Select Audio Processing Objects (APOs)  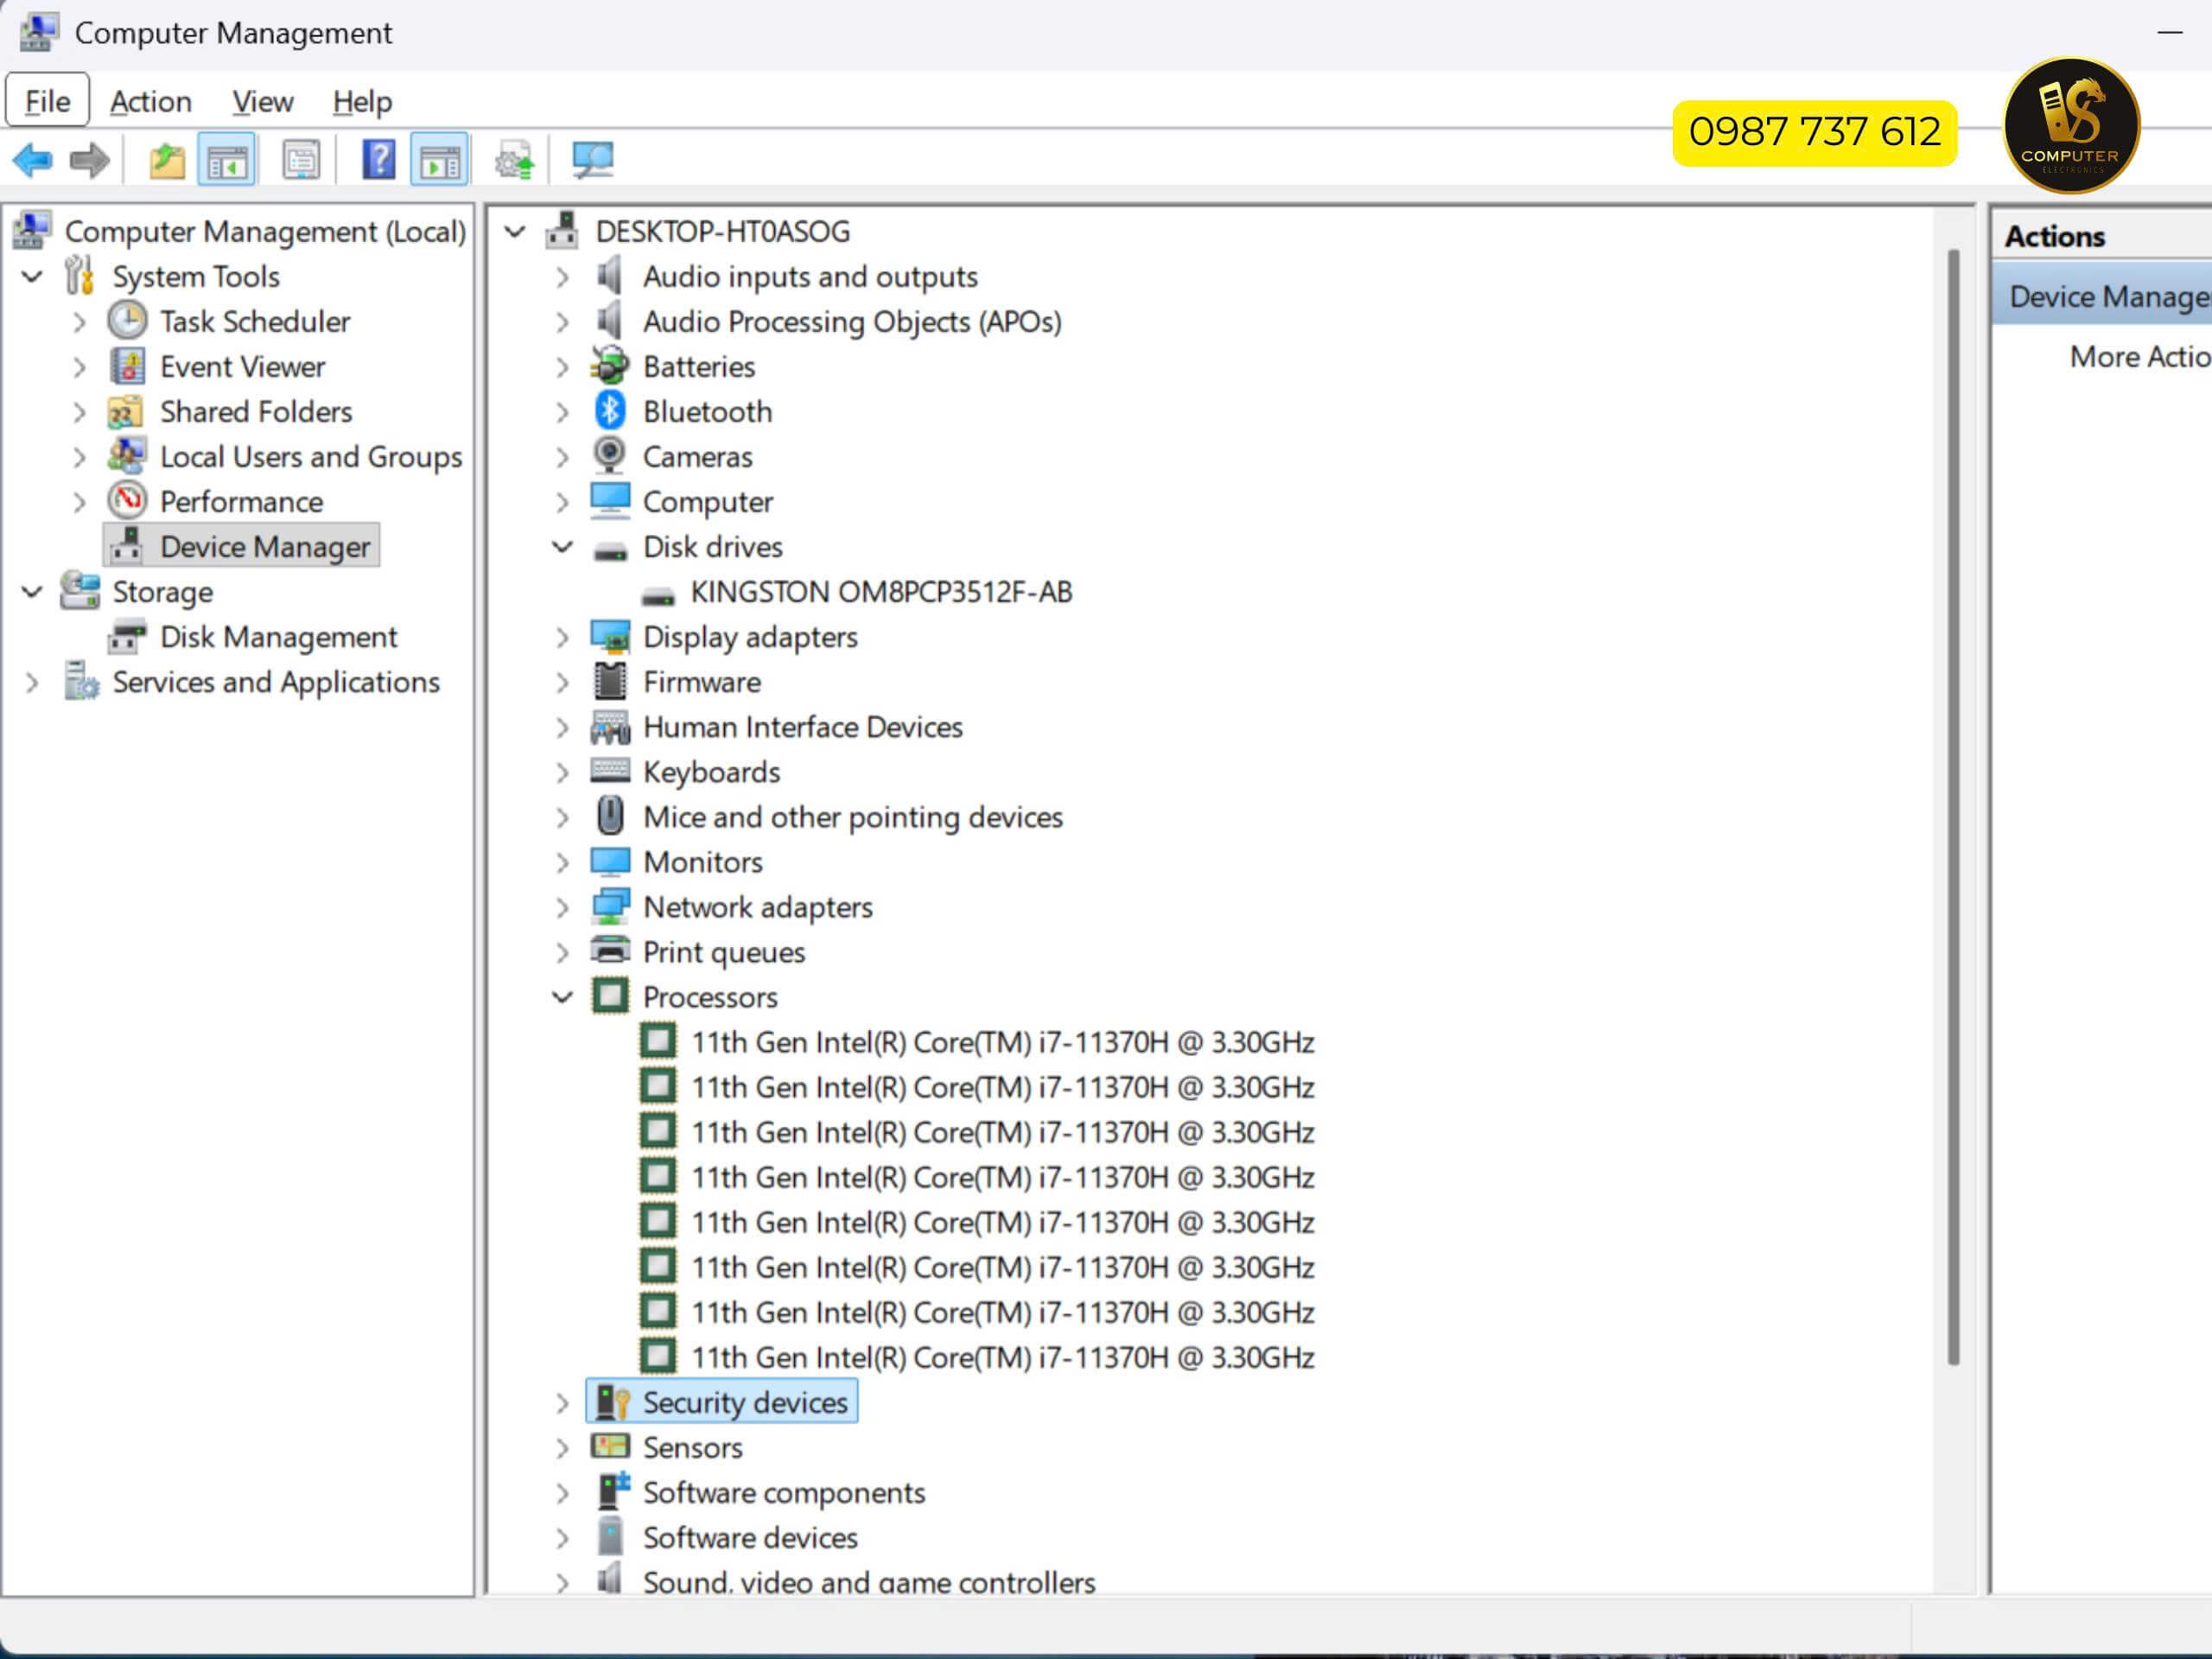852,322
